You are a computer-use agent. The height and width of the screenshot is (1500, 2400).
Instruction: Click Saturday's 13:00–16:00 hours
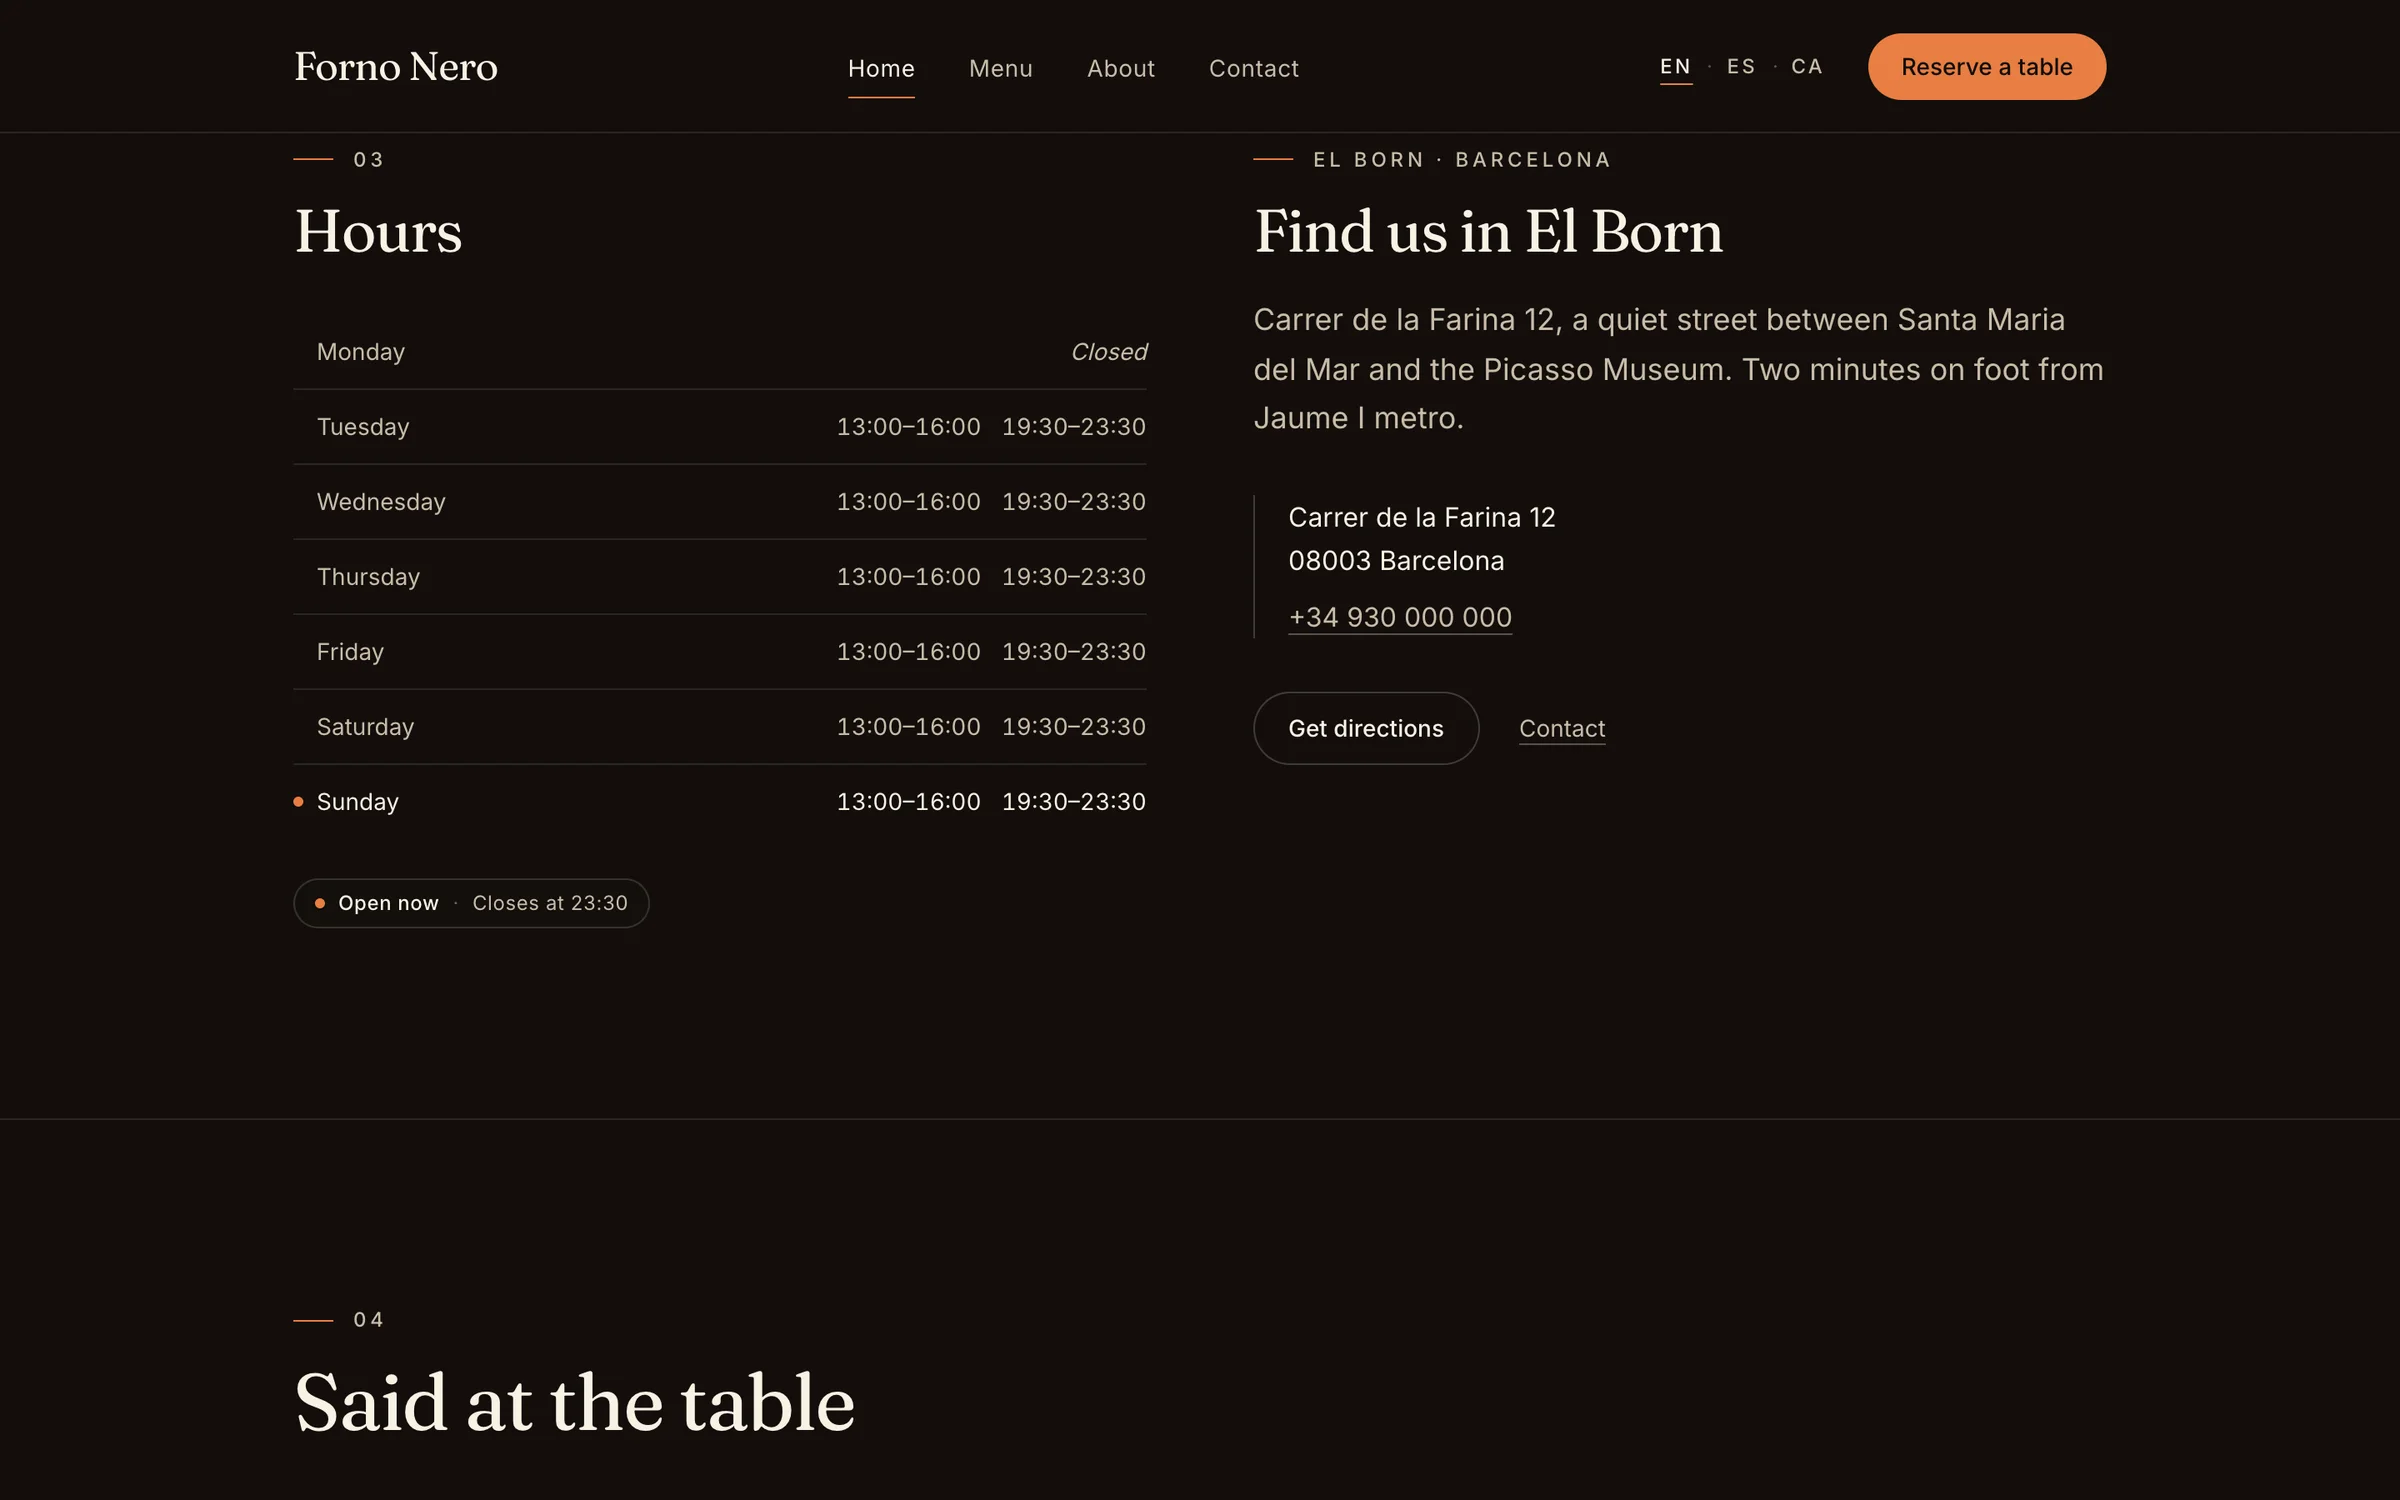[908, 727]
